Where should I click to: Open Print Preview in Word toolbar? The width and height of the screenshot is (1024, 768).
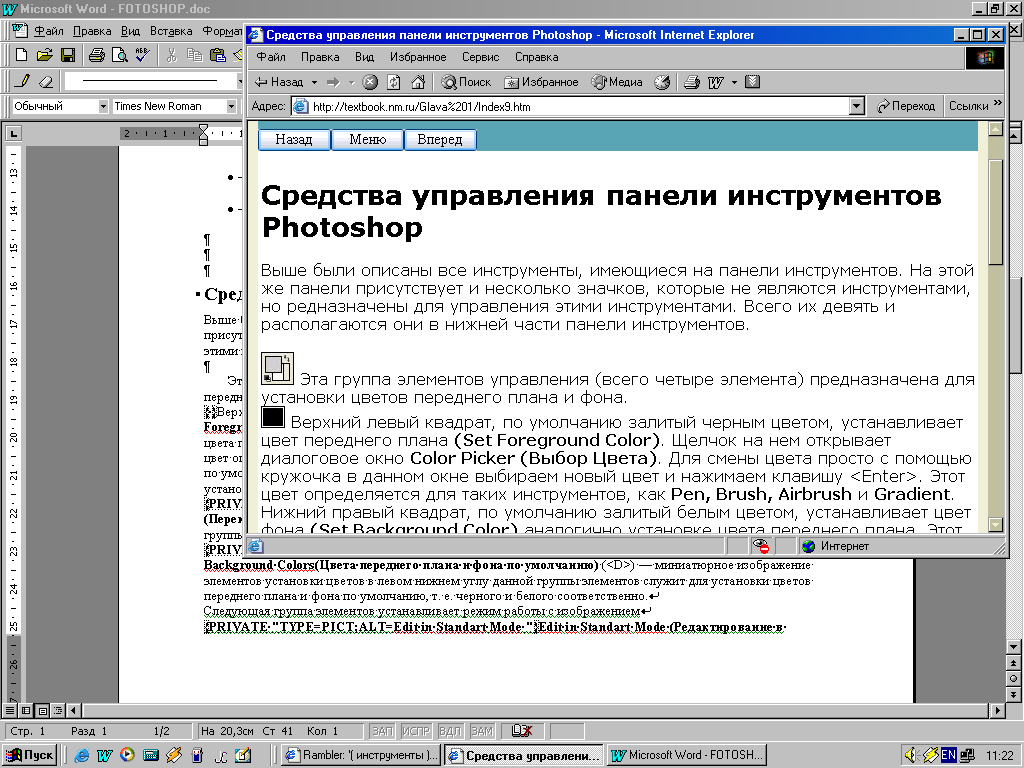click(x=120, y=55)
